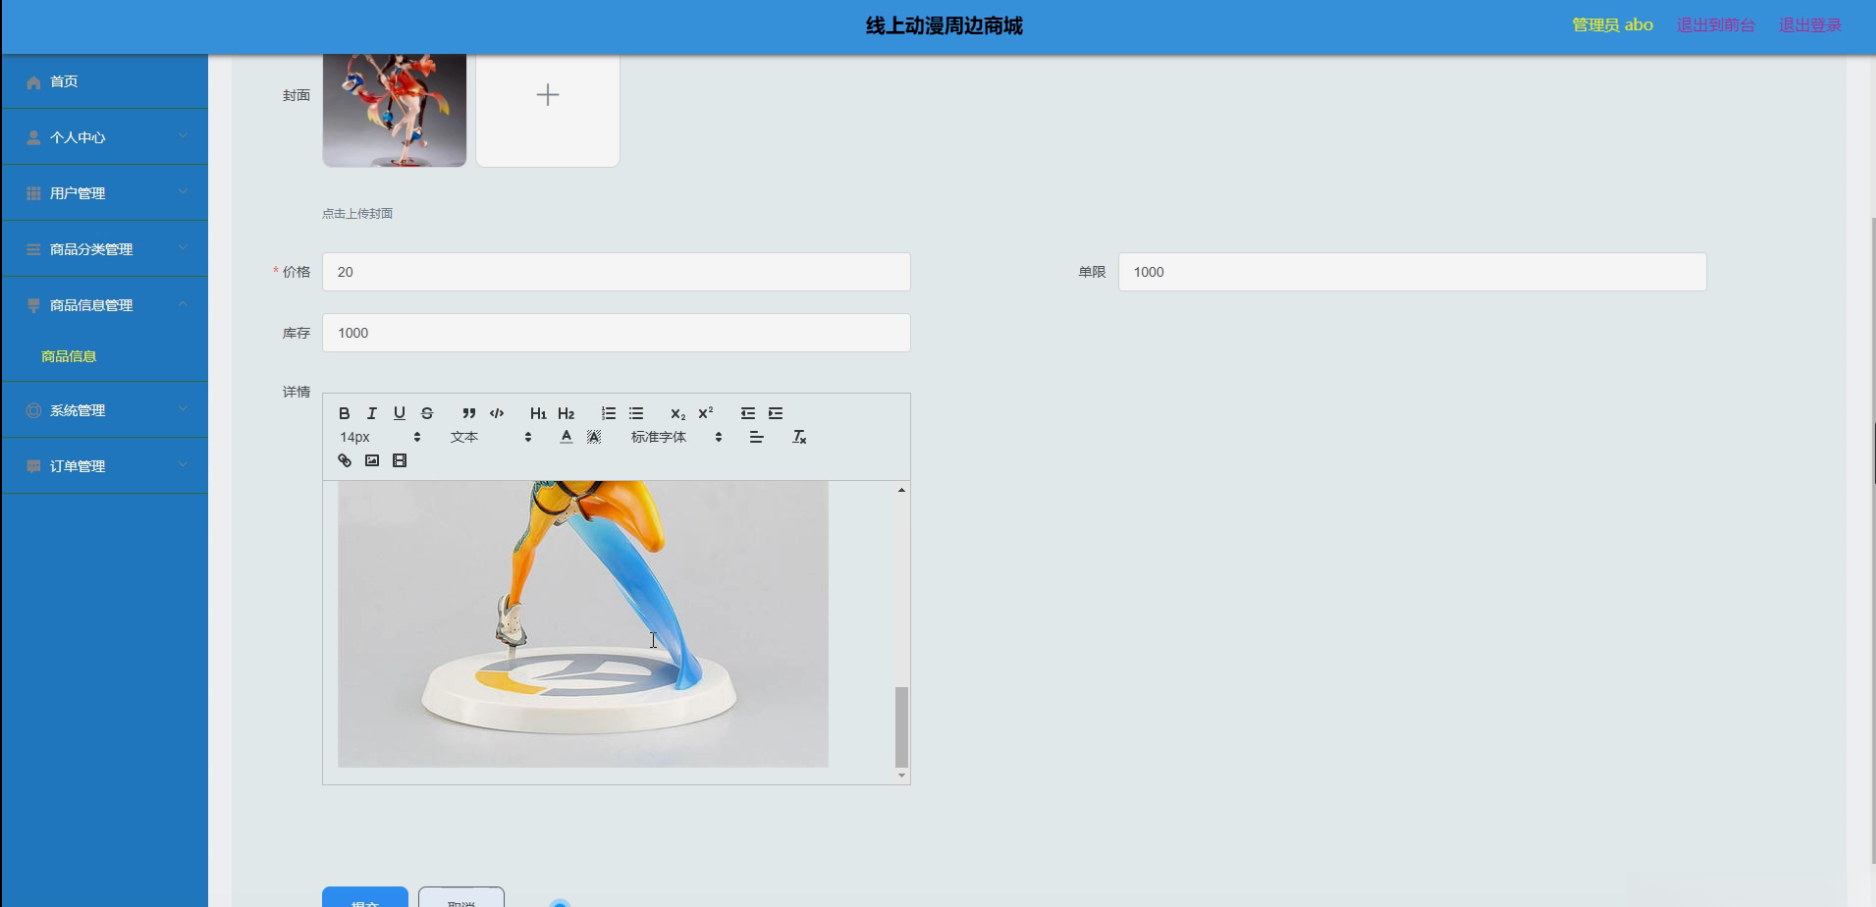Viewport: 1876px width, 907px height.
Task: Open the 商品信息 submenu item
Action: (69, 356)
